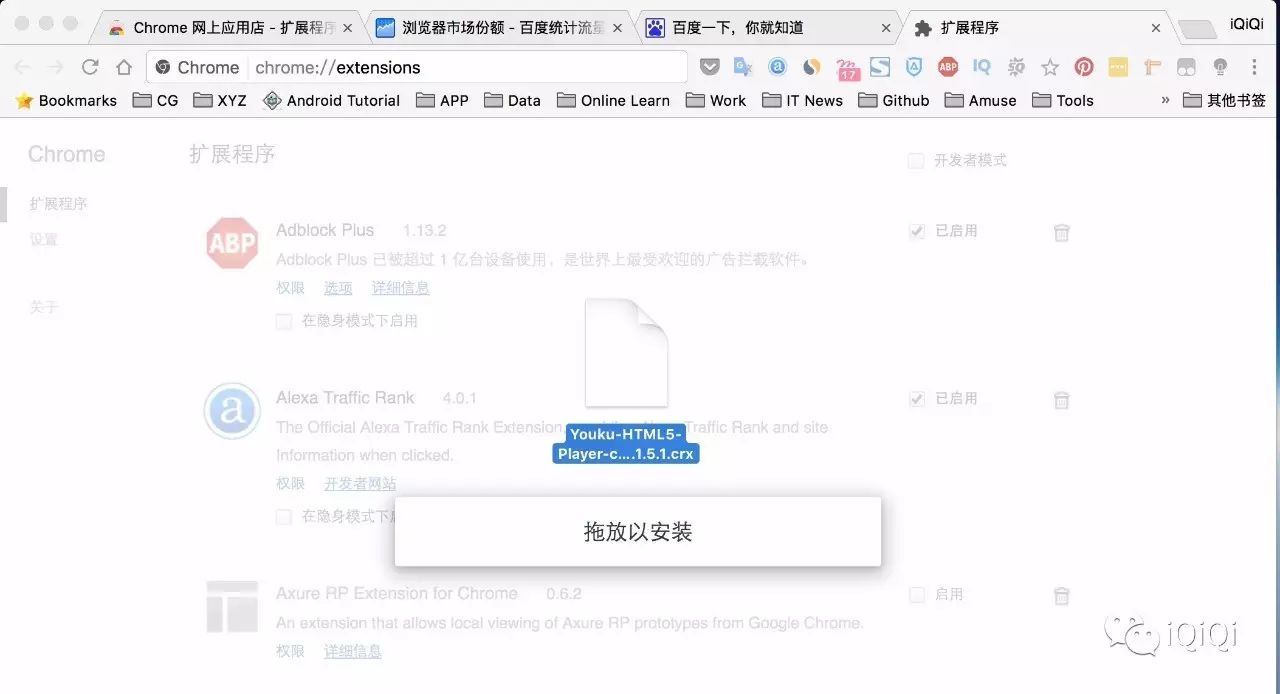The width and height of the screenshot is (1280, 694).
Task: Toggle the 开发者模式 checkbox
Action: (916, 160)
